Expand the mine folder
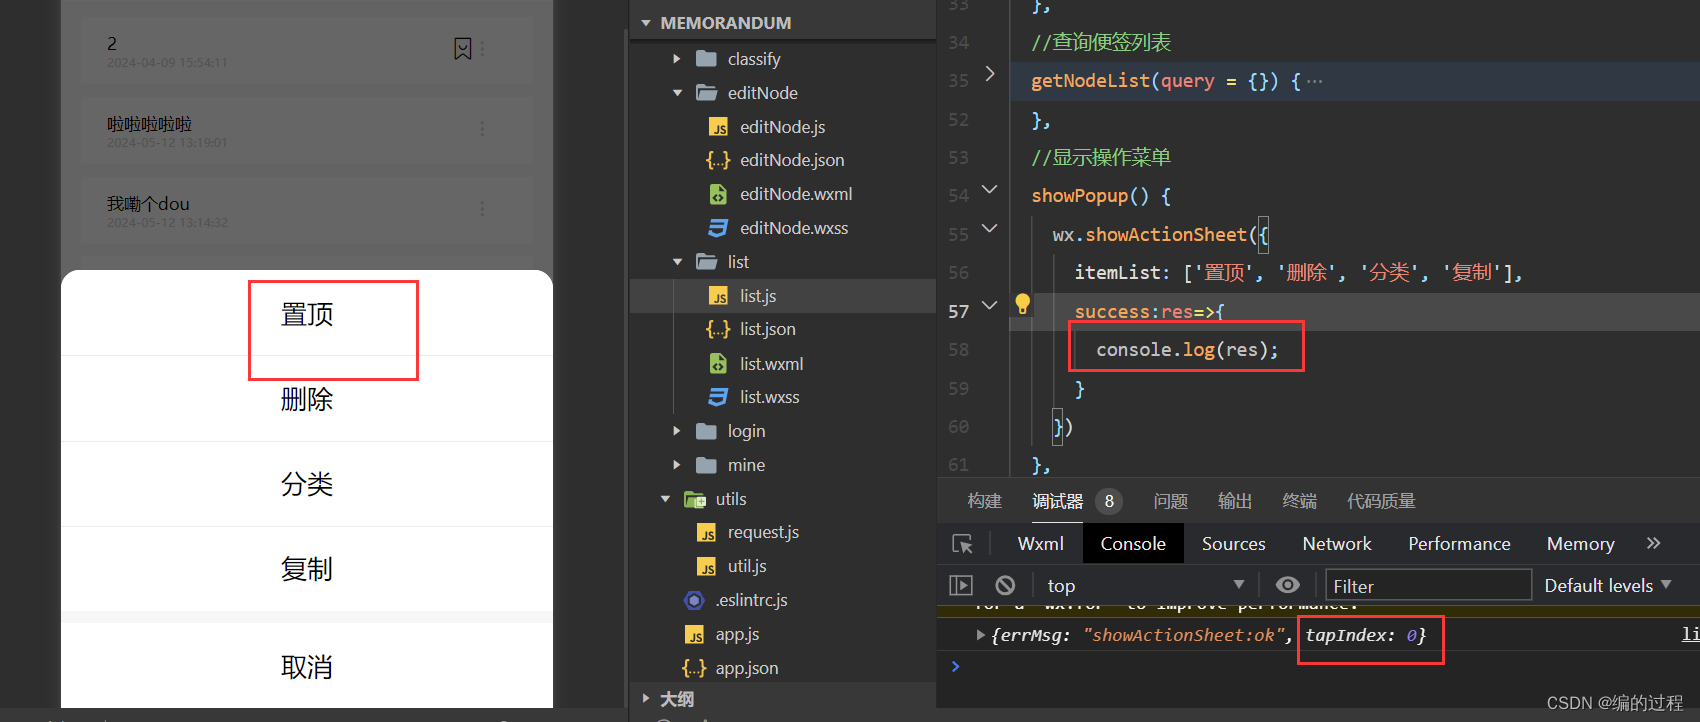 click(x=677, y=465)
